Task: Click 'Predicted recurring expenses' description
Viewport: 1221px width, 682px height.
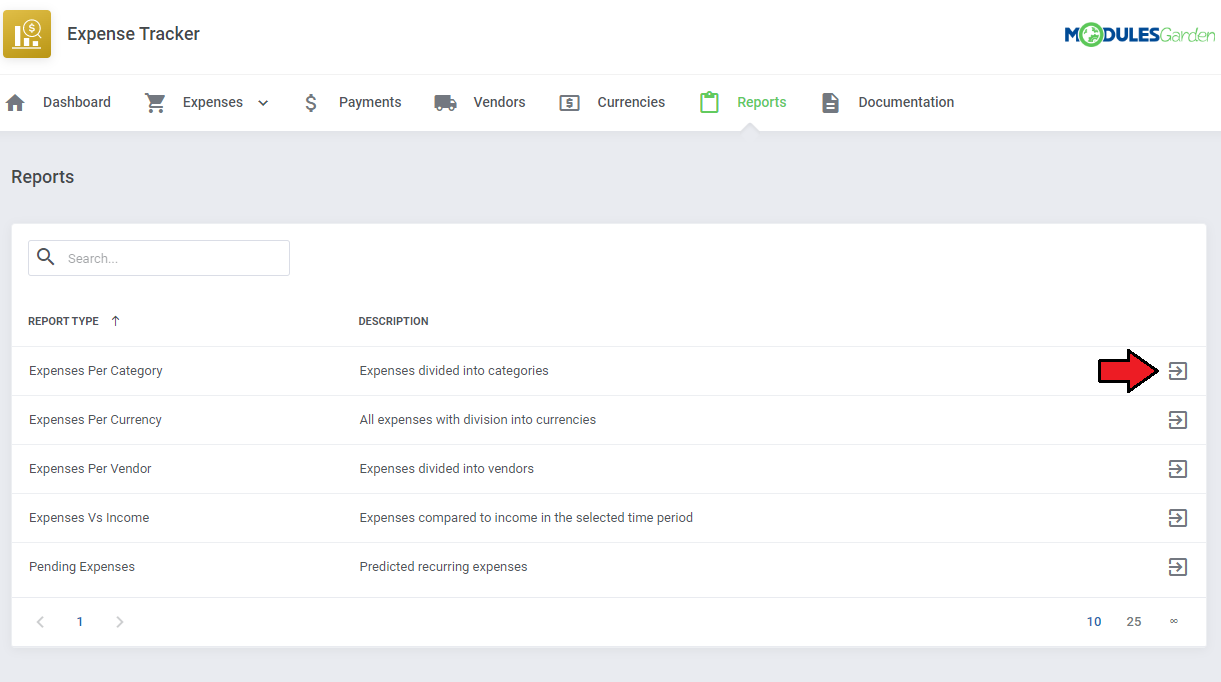Action: [x=443, y=567]
